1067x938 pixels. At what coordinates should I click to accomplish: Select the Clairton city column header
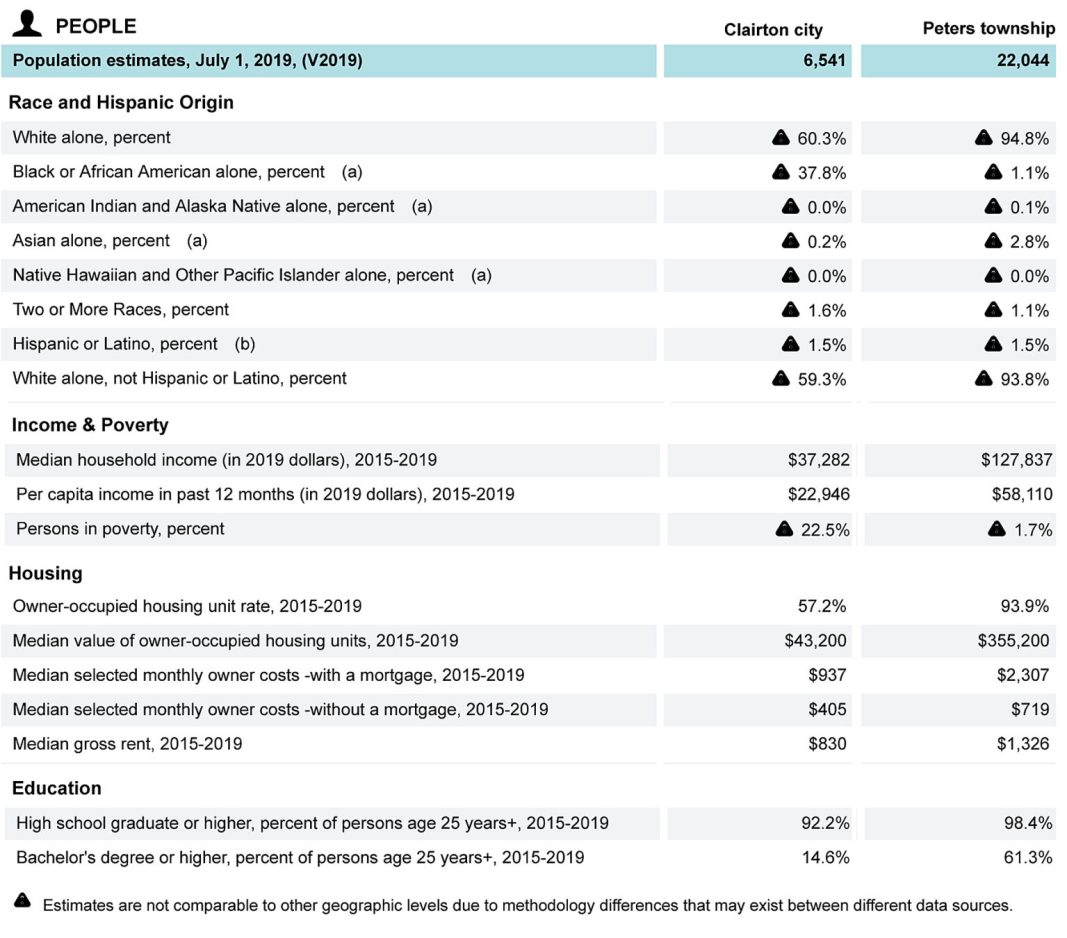pos(773,30)
